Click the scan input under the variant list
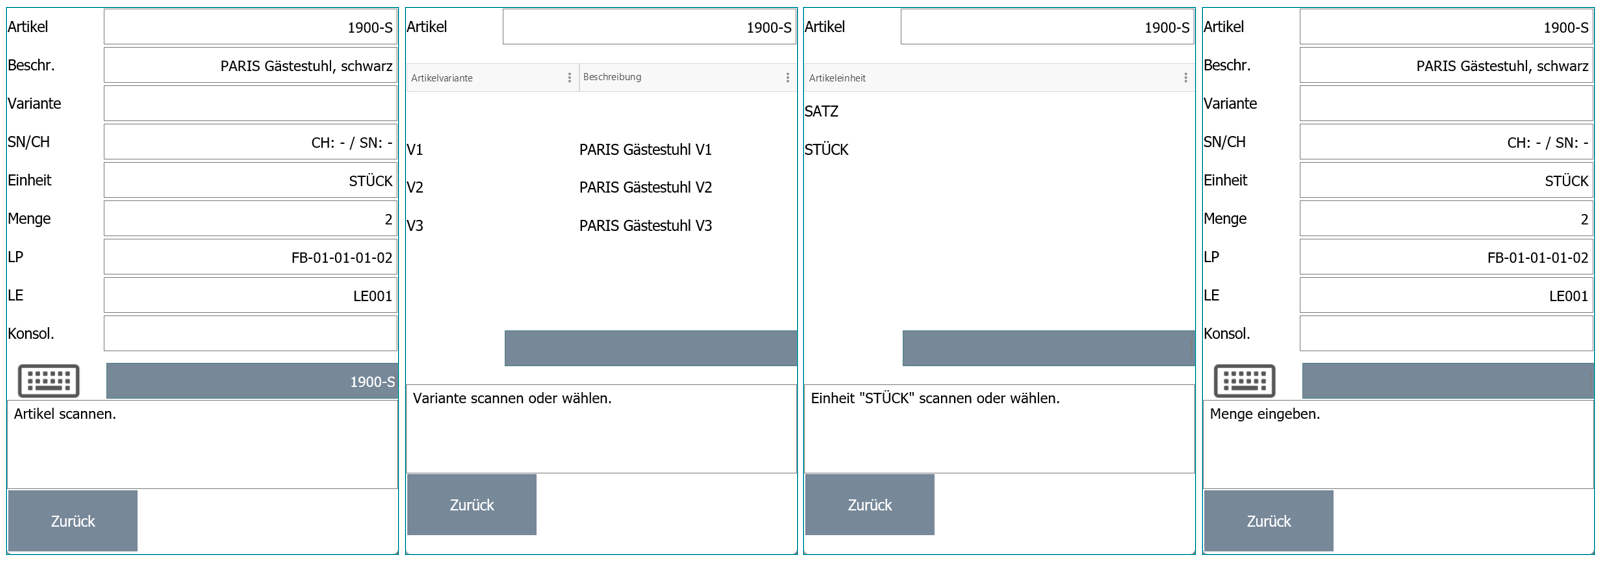The width and height of the screenshot is (1601, 564). [650, 348]
